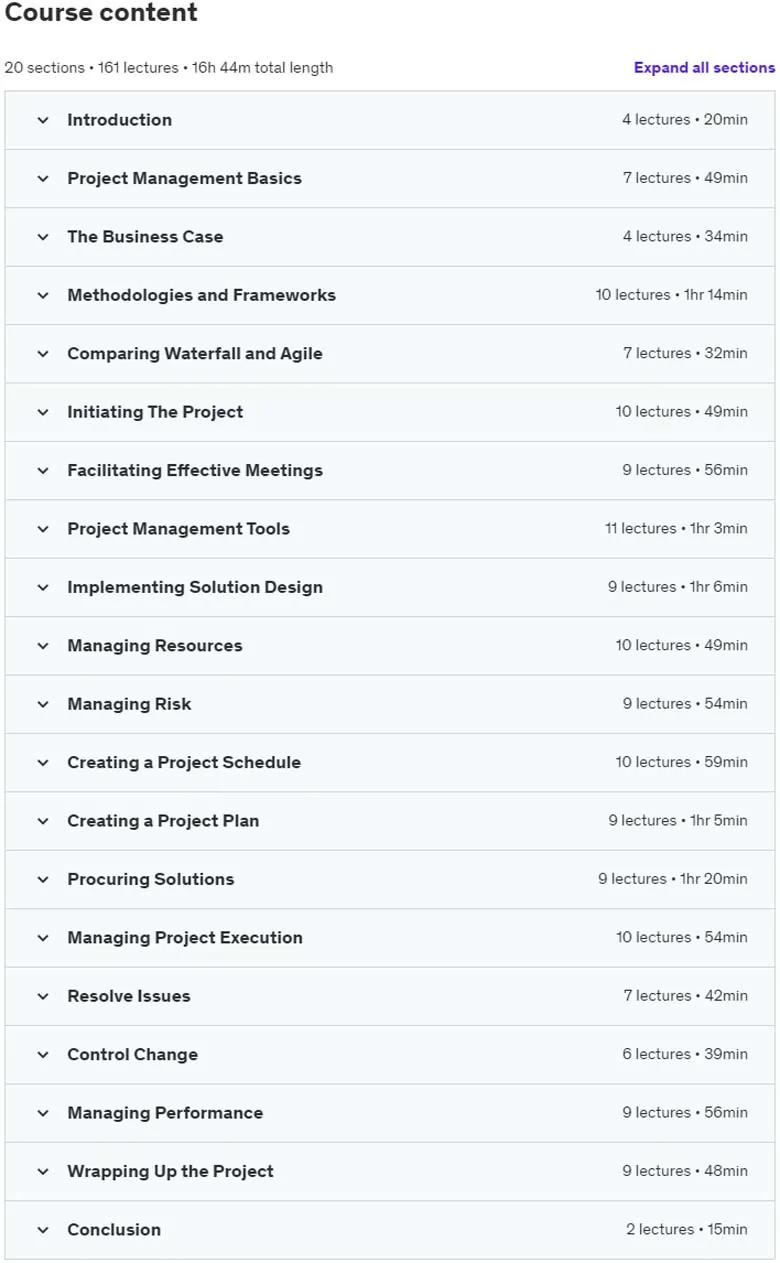
Task: Expand Project Management Basics chevron
Action: (x=43, y=179)
